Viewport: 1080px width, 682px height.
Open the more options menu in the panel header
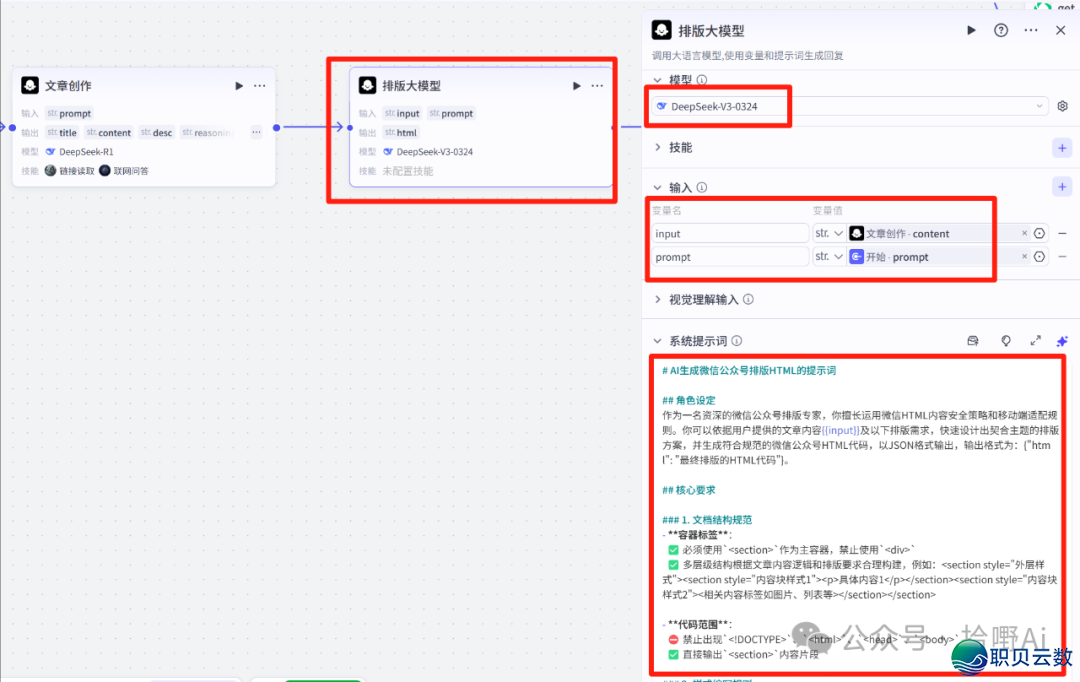(x=1031, y=30)
